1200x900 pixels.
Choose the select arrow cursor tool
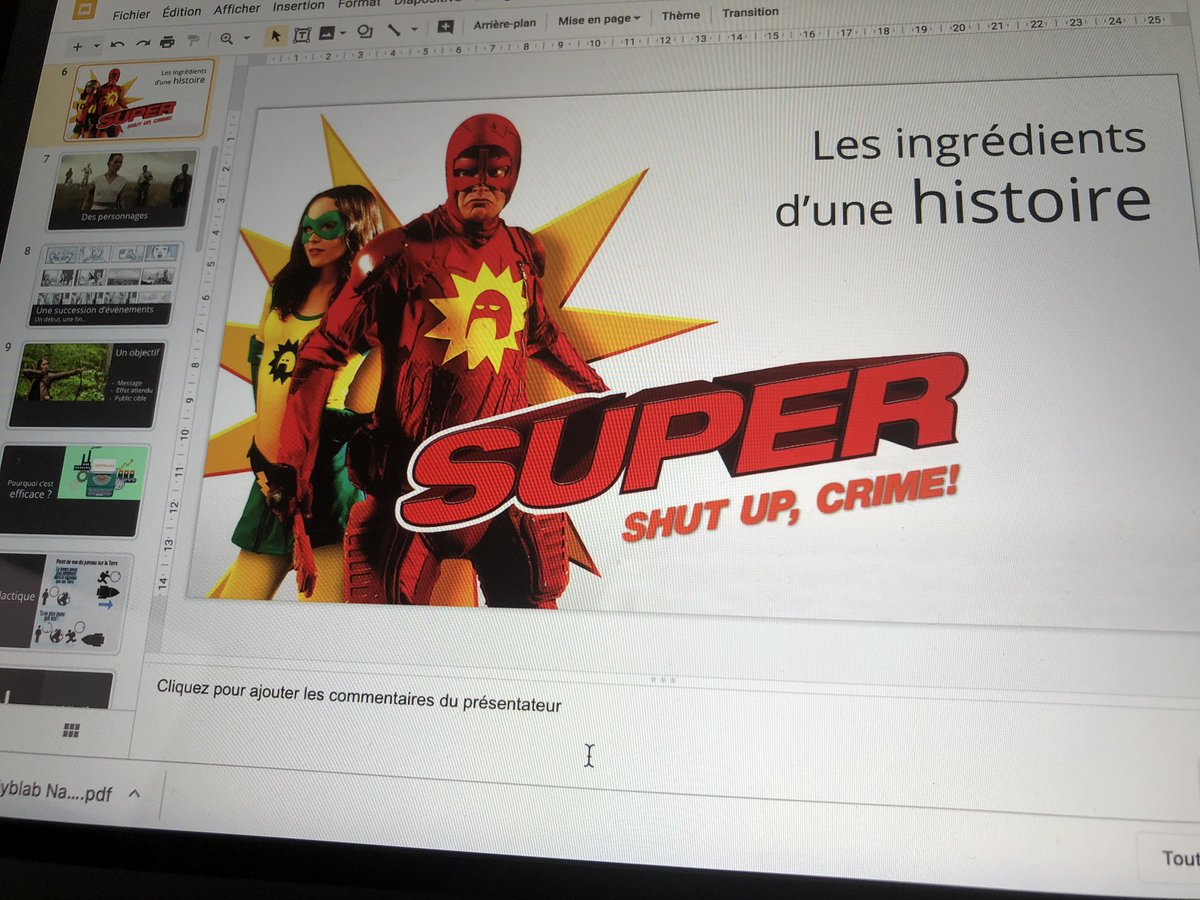click(275, 37)
